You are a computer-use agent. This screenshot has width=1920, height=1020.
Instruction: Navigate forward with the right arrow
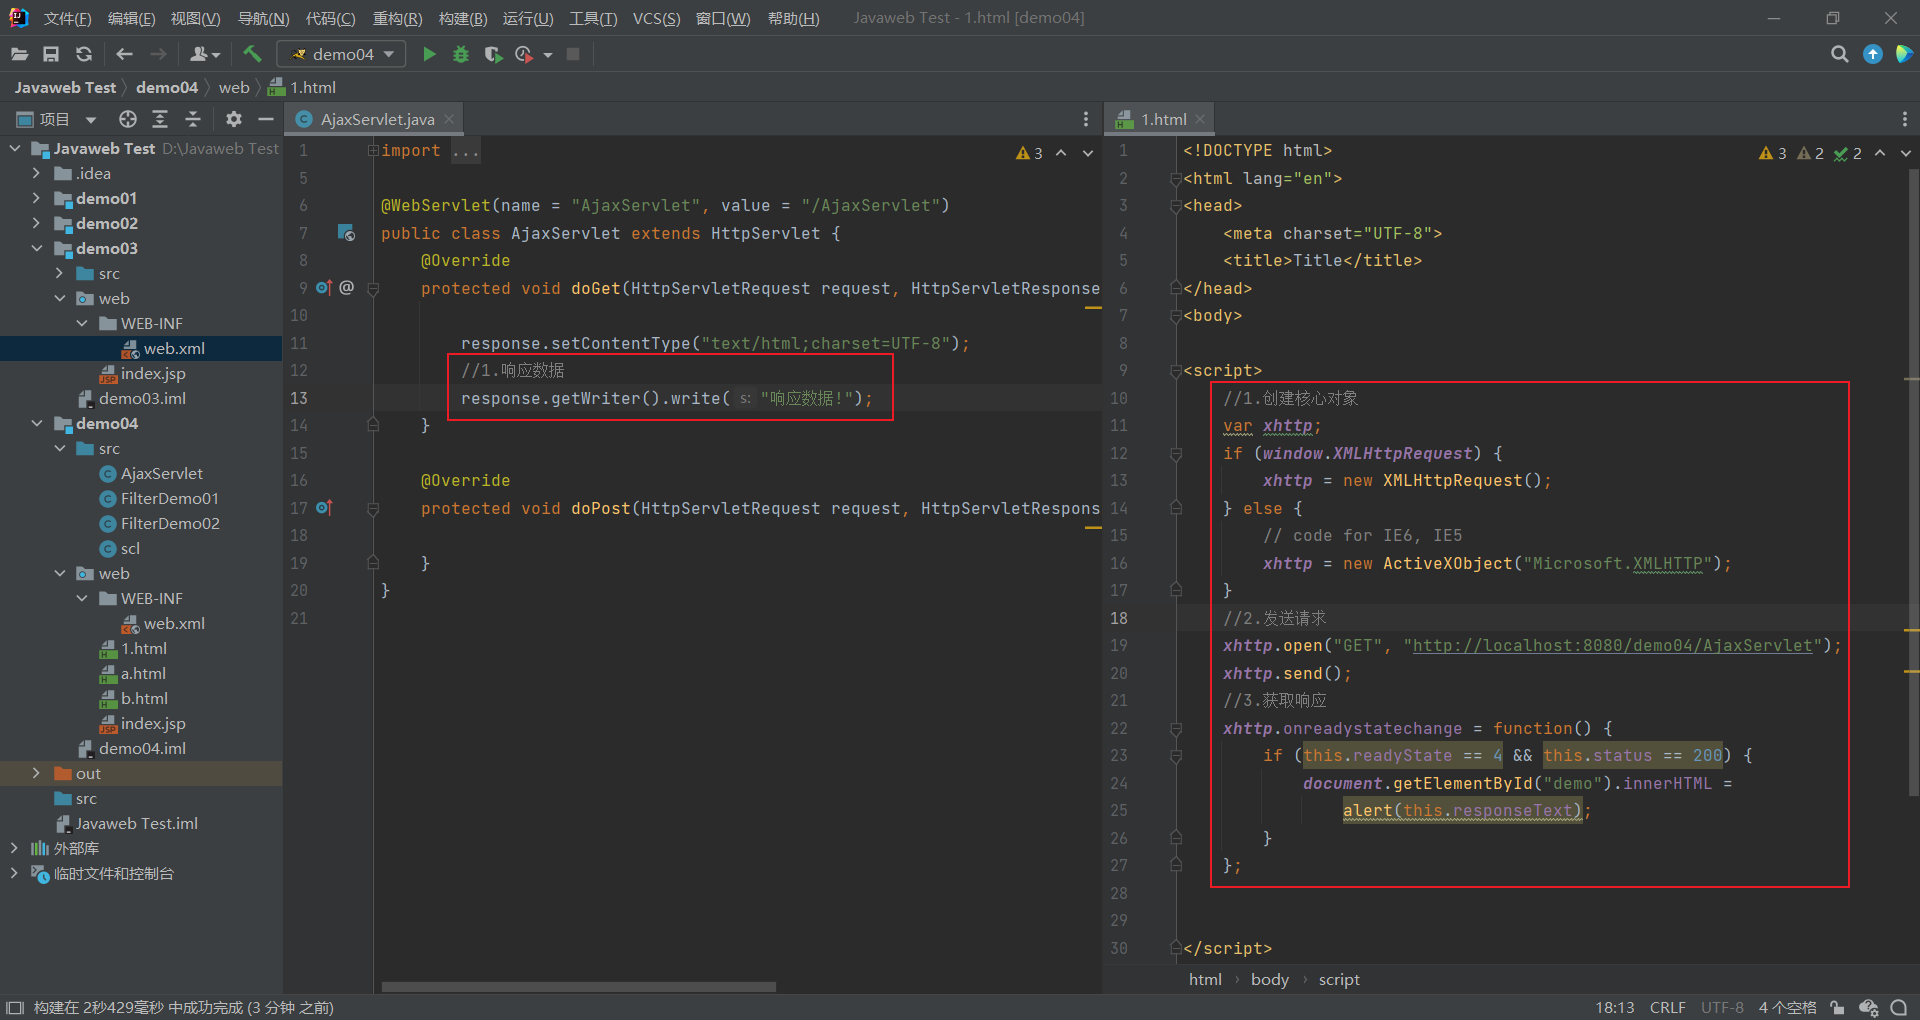coord(158,54)
